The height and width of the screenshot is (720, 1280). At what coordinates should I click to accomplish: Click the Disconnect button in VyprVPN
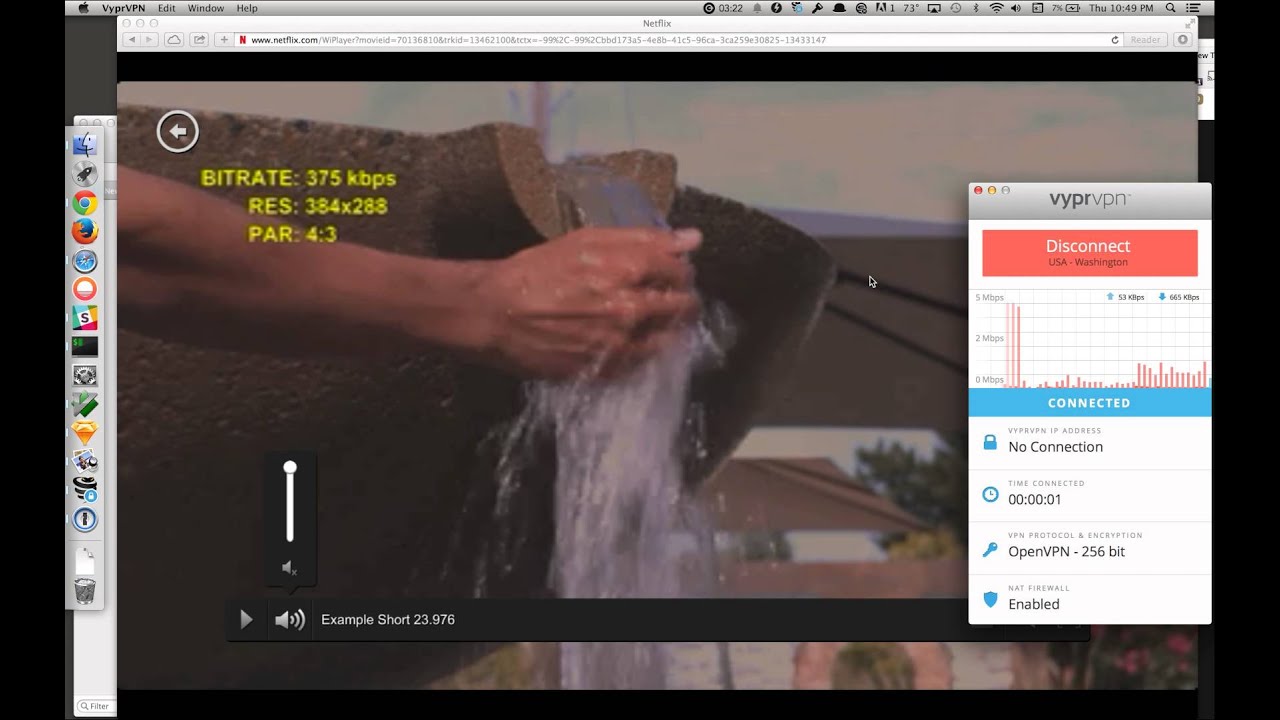point(1089,253)
